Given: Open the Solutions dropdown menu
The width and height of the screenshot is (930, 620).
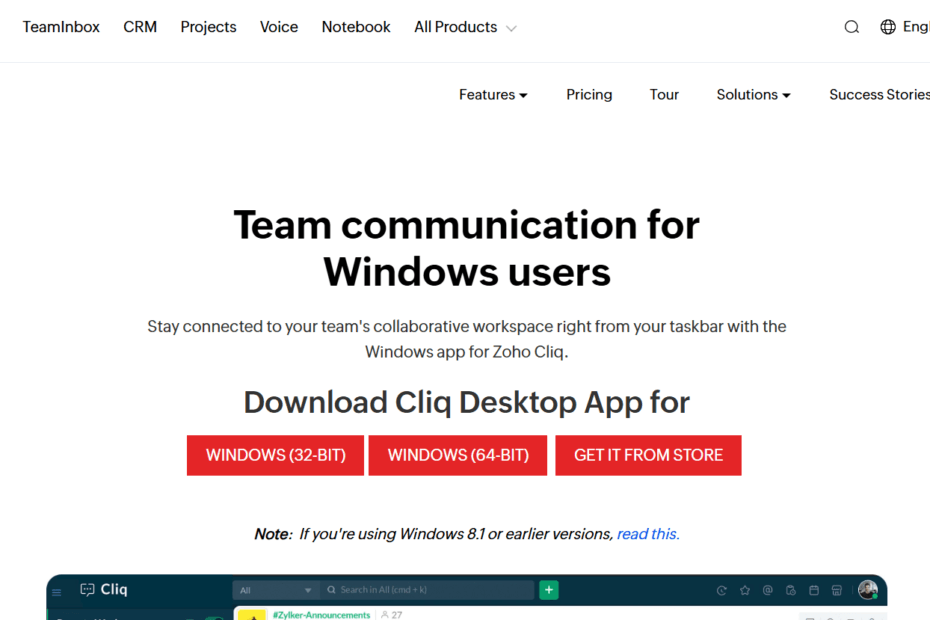Looking at the screenshot, I should coord(752,94).
